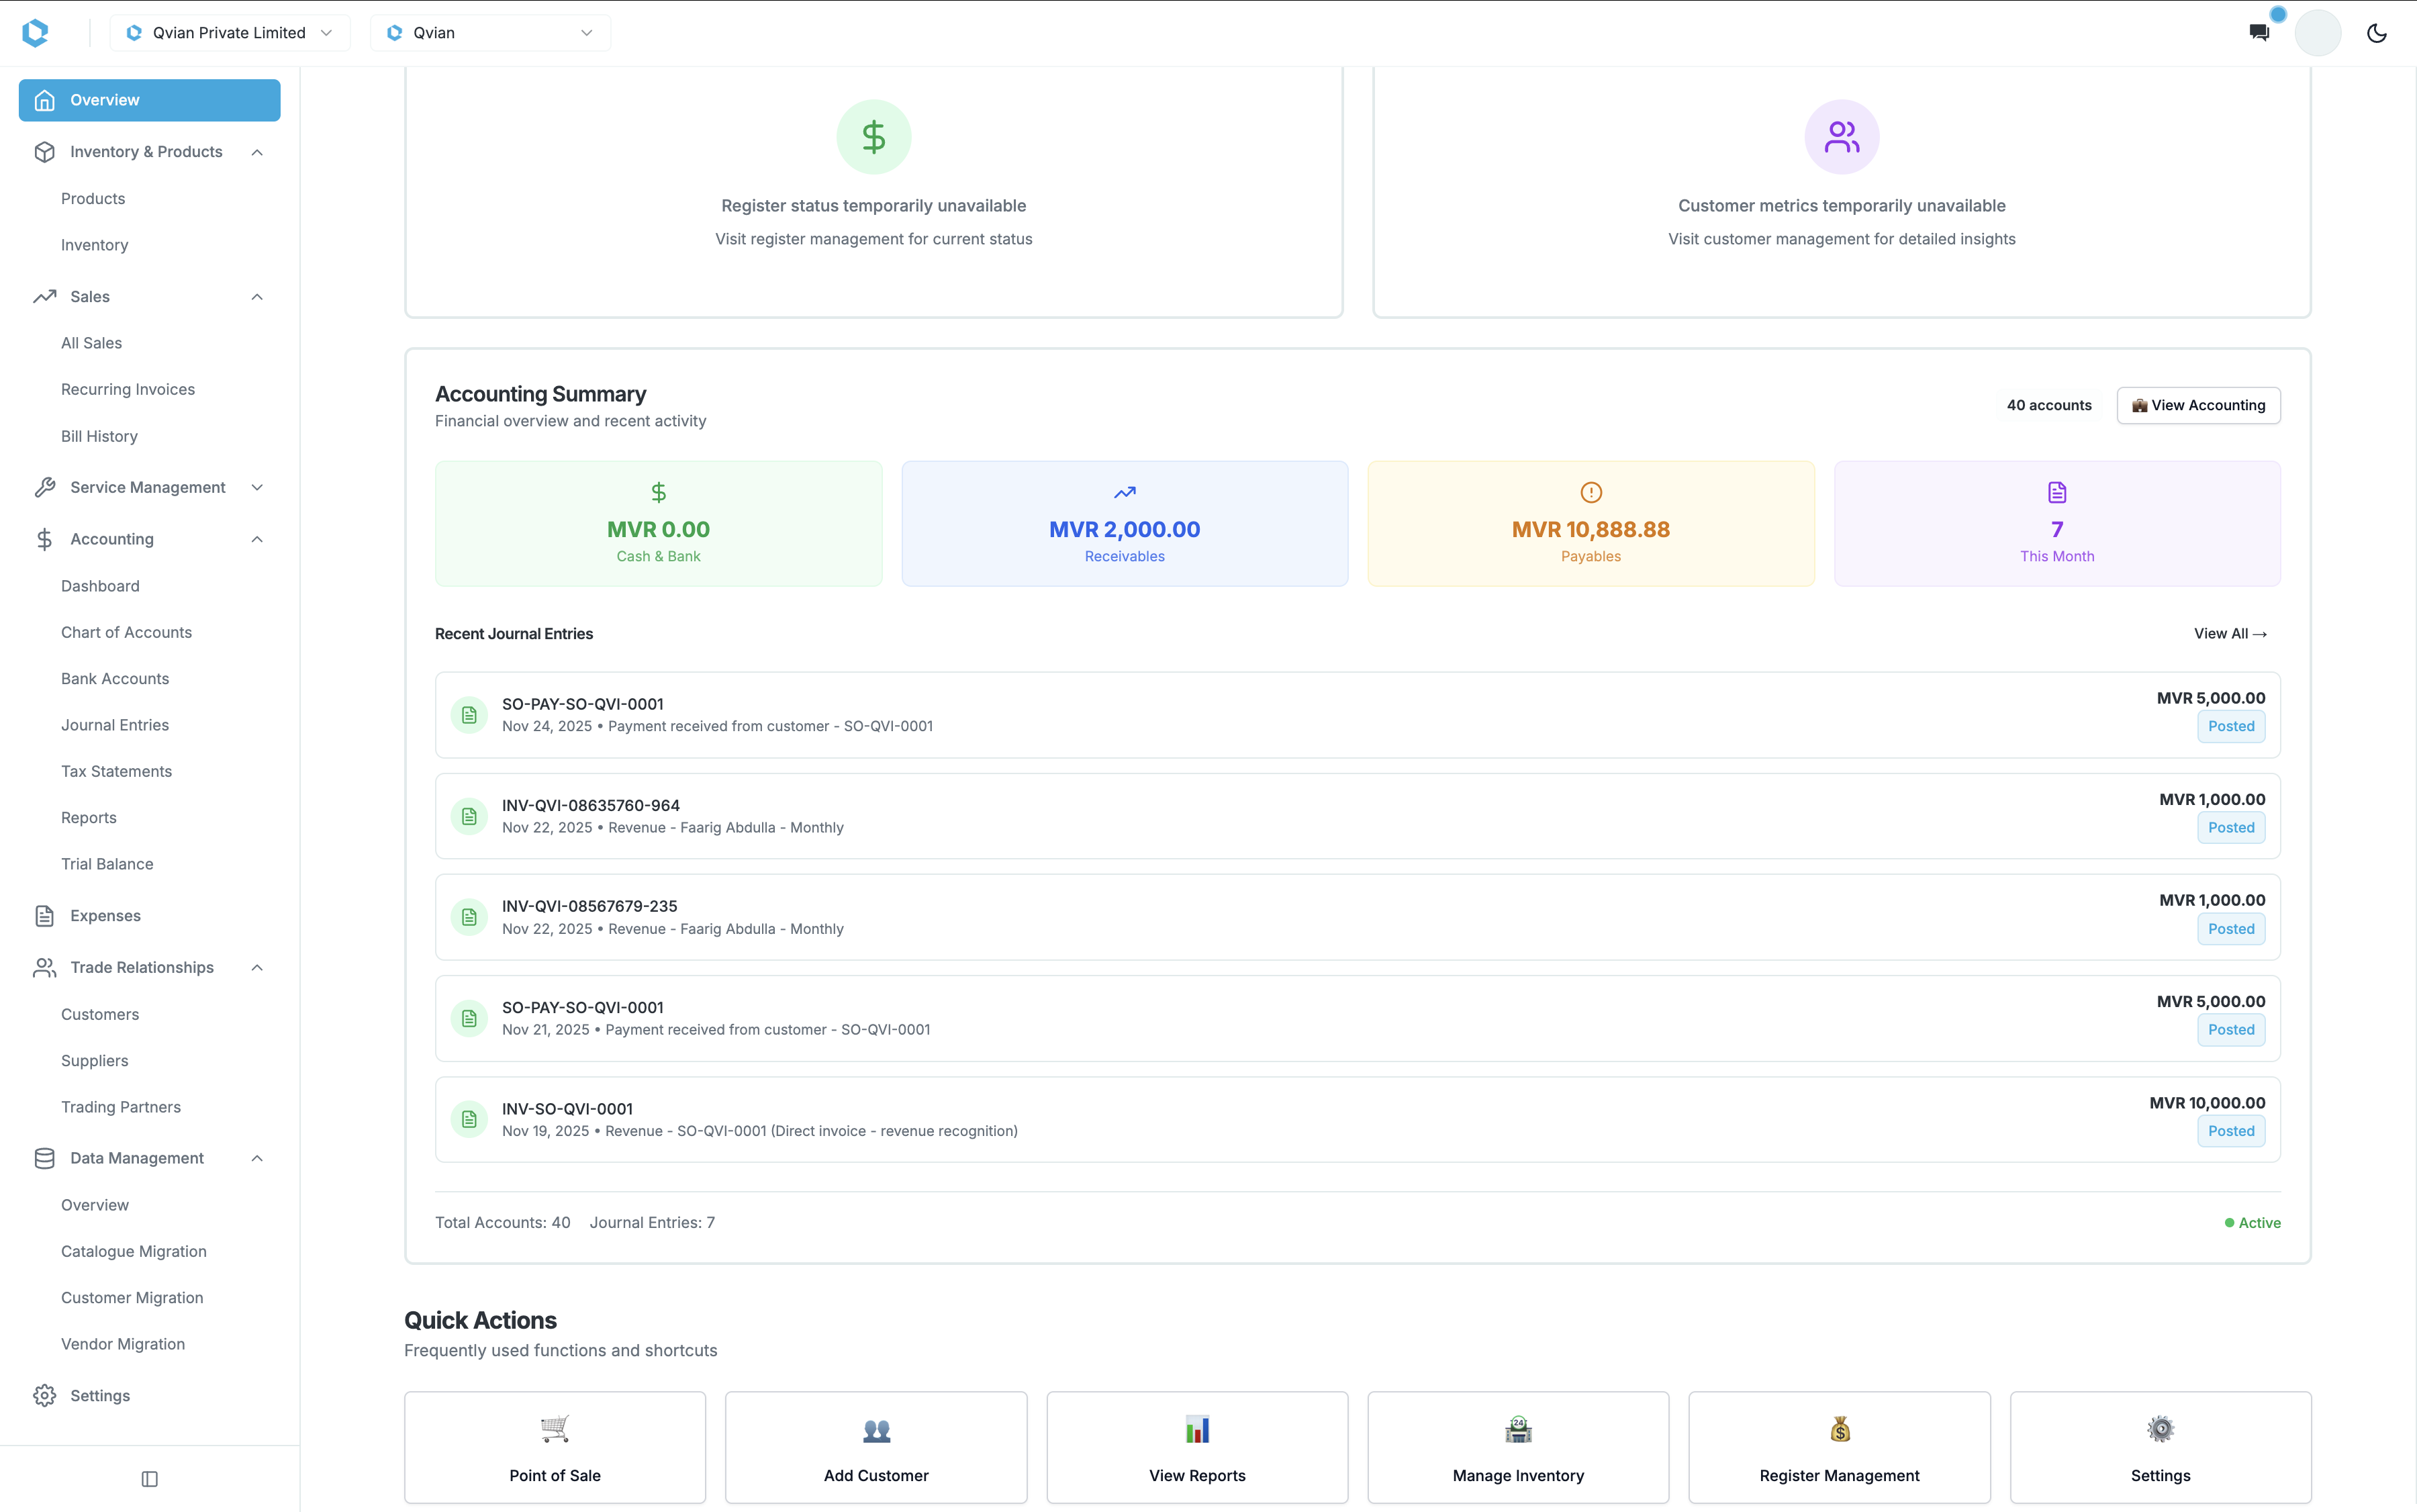The height and width of the screenshot is (1512, 2417).
Task: Click the purple This Month metric card
Action: click(x=2056, y=523)
